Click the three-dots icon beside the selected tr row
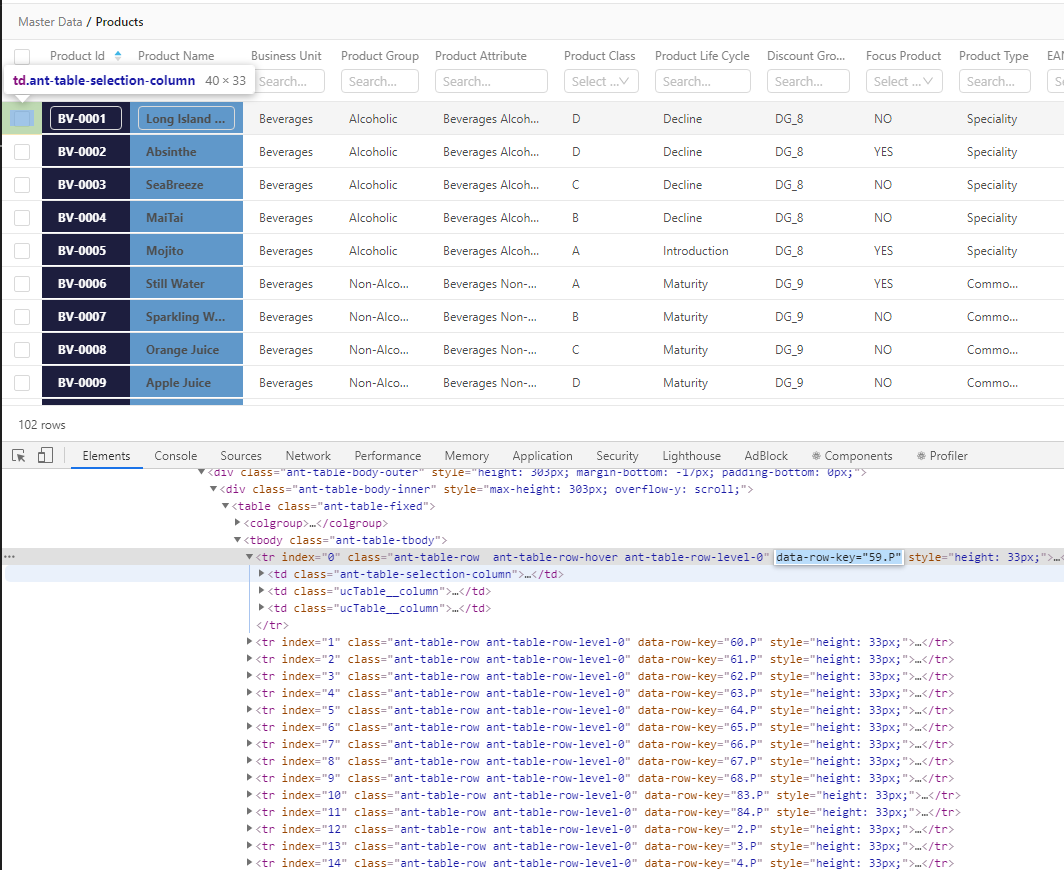 (9, 557)
